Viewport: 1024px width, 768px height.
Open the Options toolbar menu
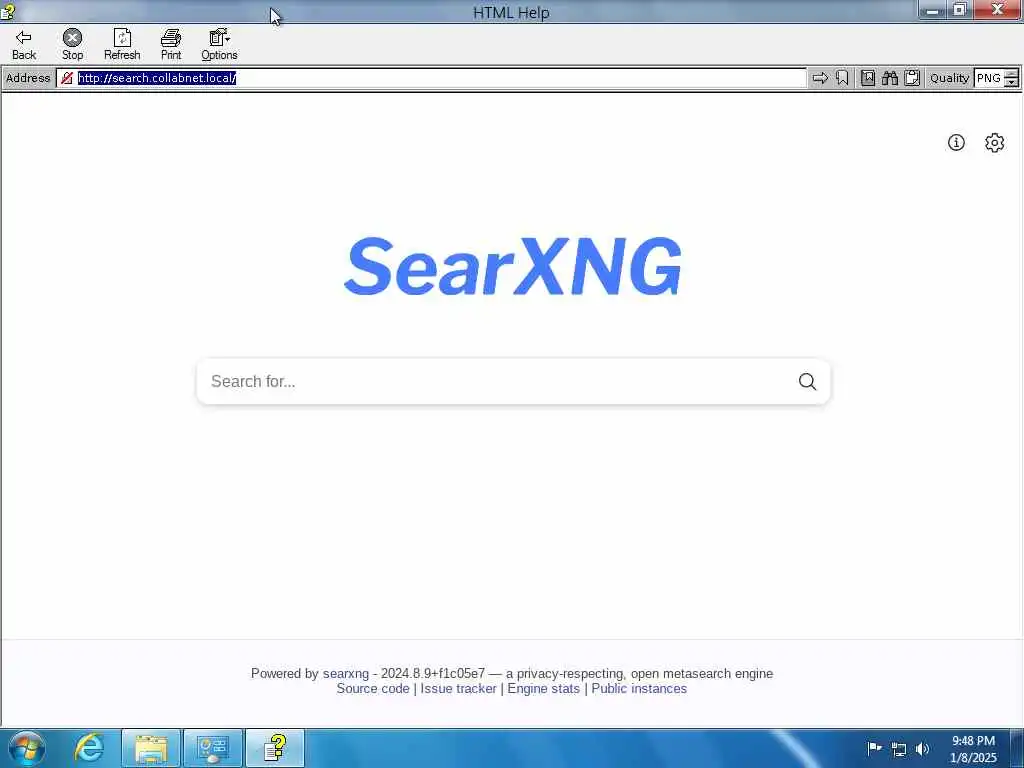(219, 45)
